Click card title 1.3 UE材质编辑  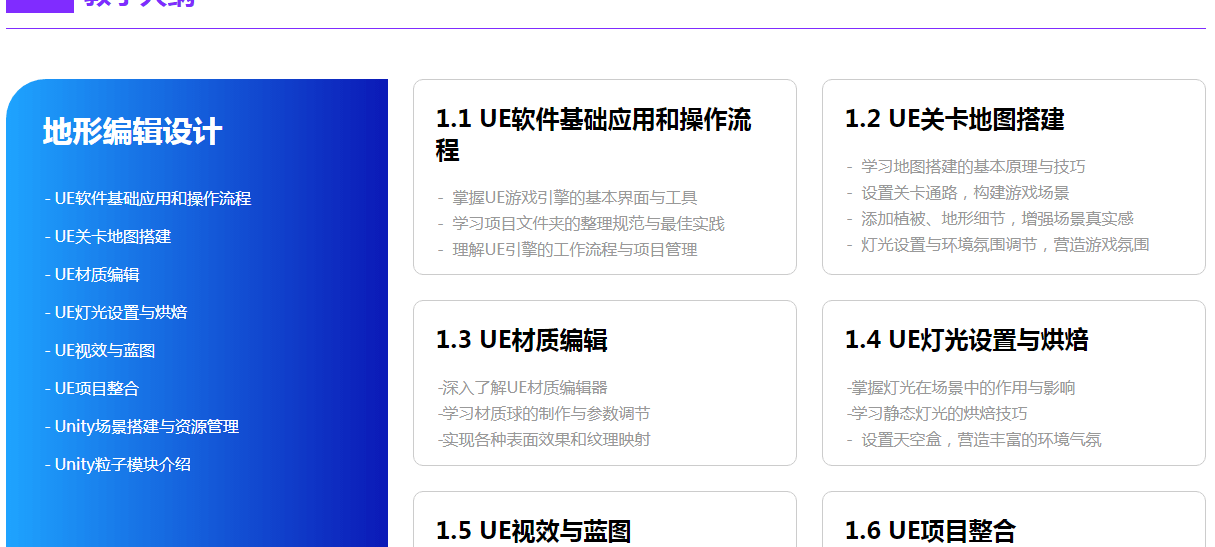tap(522, 340)
